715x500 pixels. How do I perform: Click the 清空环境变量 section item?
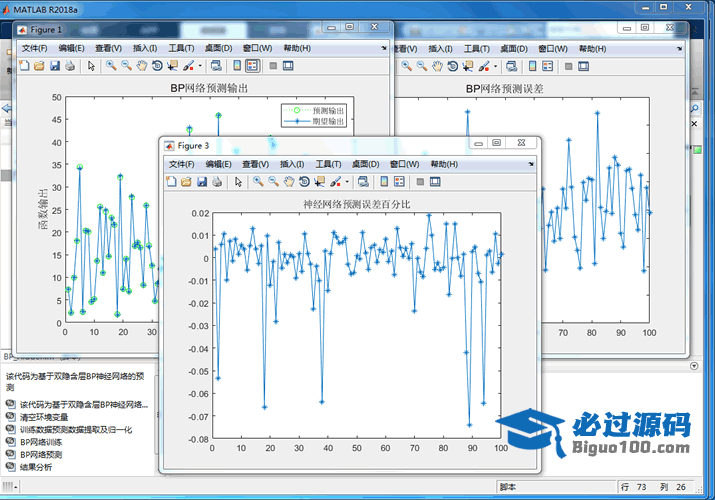coord(45,417)
